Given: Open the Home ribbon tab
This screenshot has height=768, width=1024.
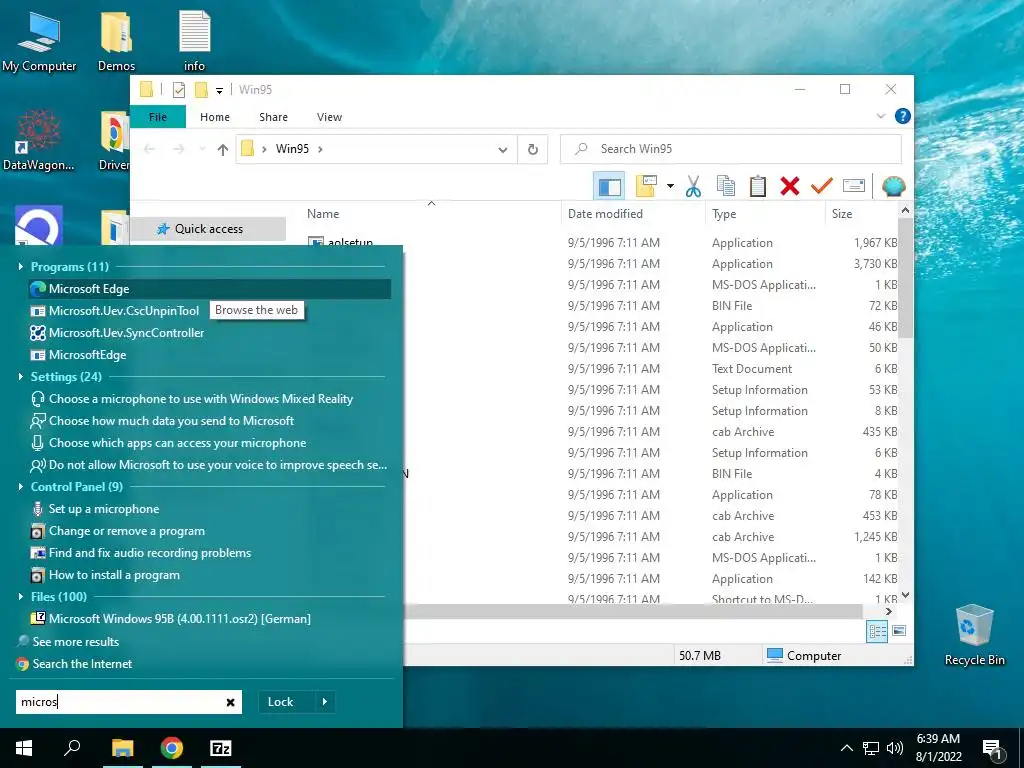Looking at the screenshot, I should click(215, 117).
